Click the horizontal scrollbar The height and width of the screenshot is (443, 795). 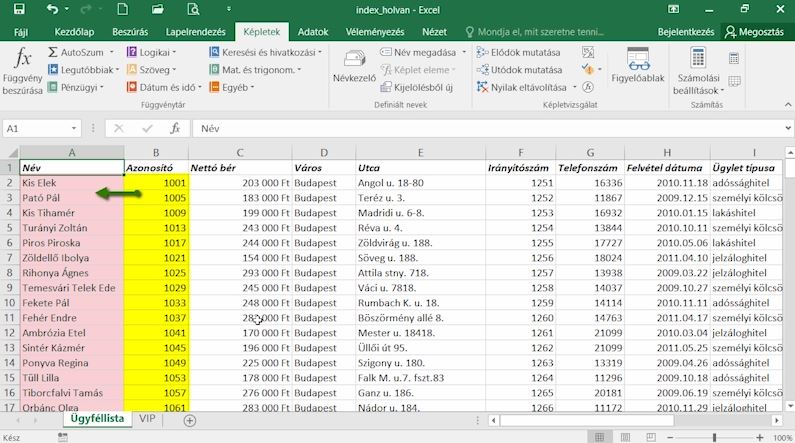[587, 420]
